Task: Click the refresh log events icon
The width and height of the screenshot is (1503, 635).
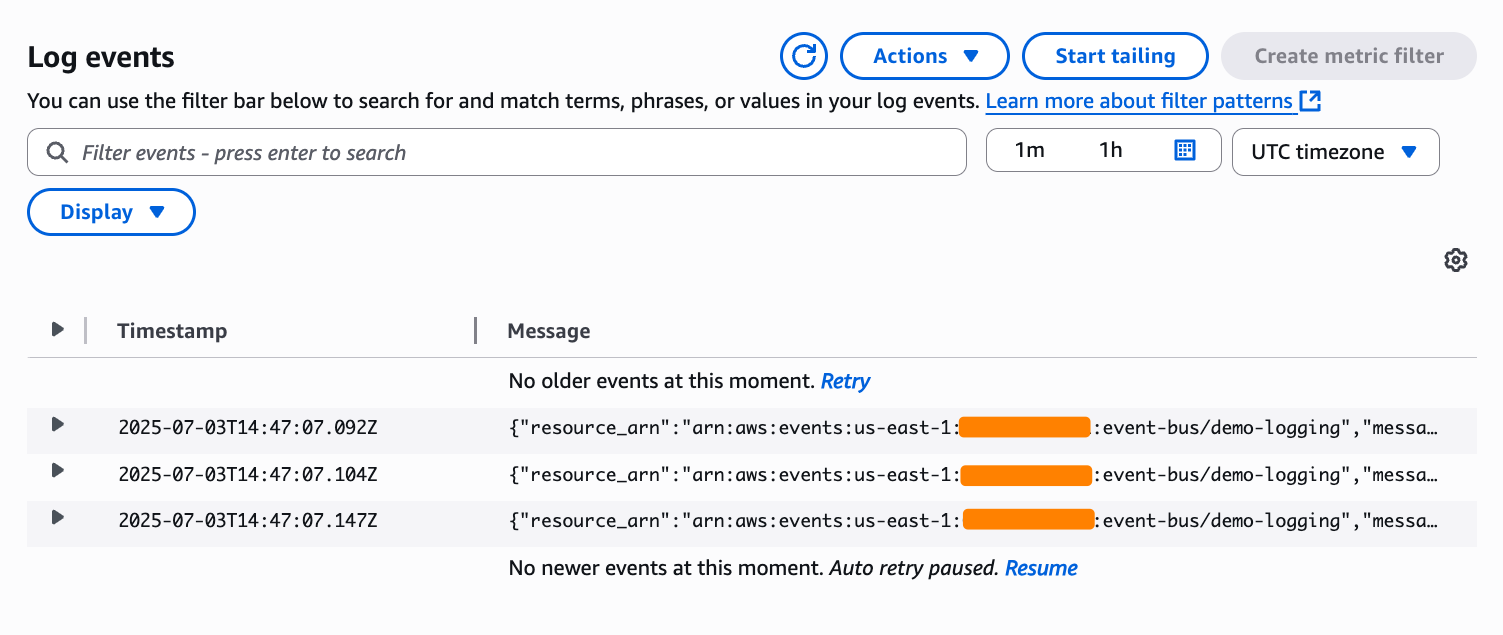Action: (804, 56)
